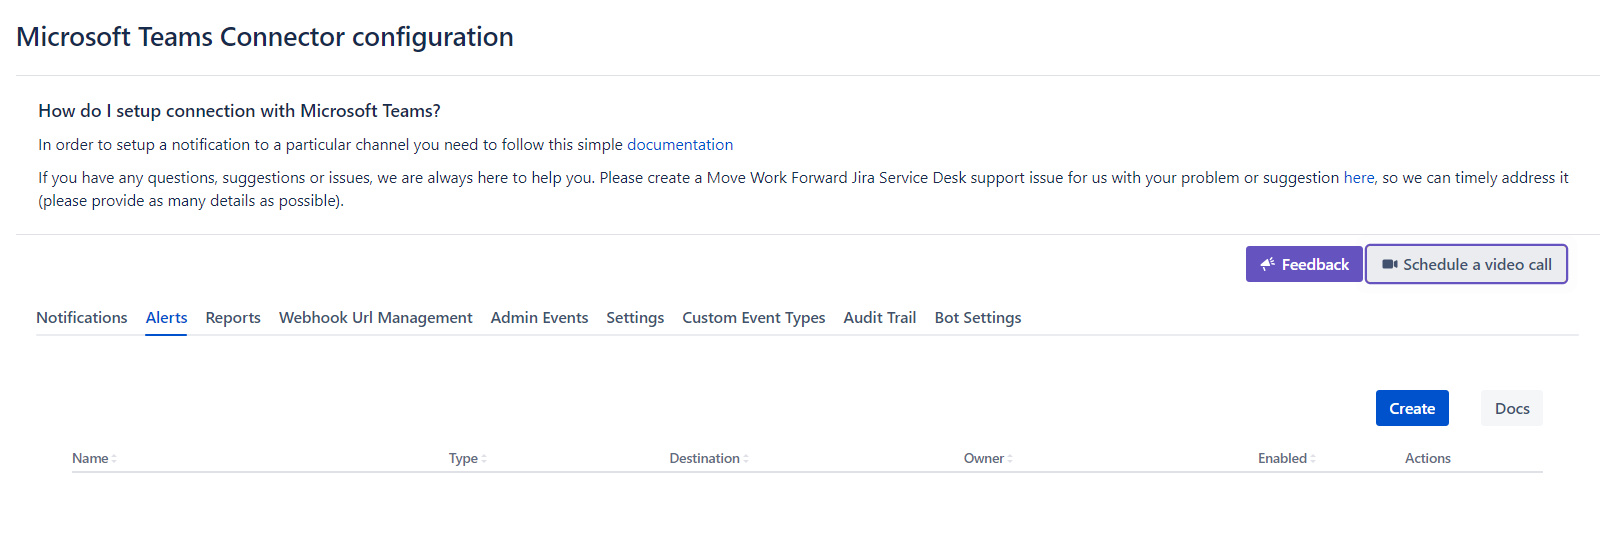Screen dimensions: 1611x537
Task: Click the megaphone icon on Feedback button
Action: click(1267, 265)
